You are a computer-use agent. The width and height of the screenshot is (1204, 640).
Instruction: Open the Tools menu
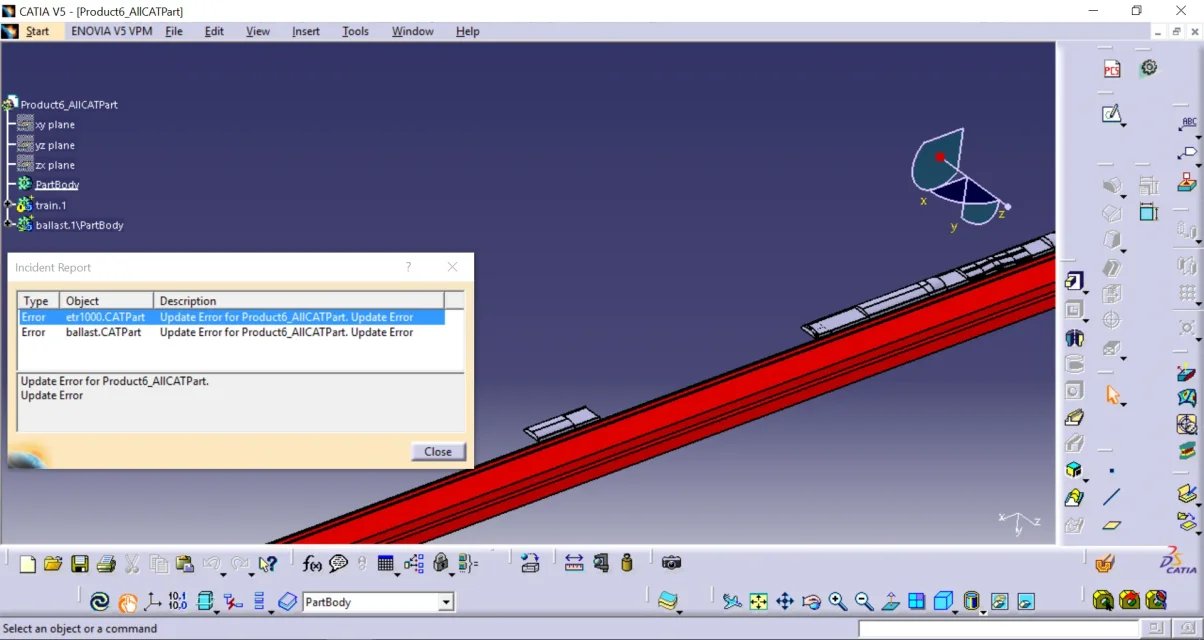[x=355, y=31]
